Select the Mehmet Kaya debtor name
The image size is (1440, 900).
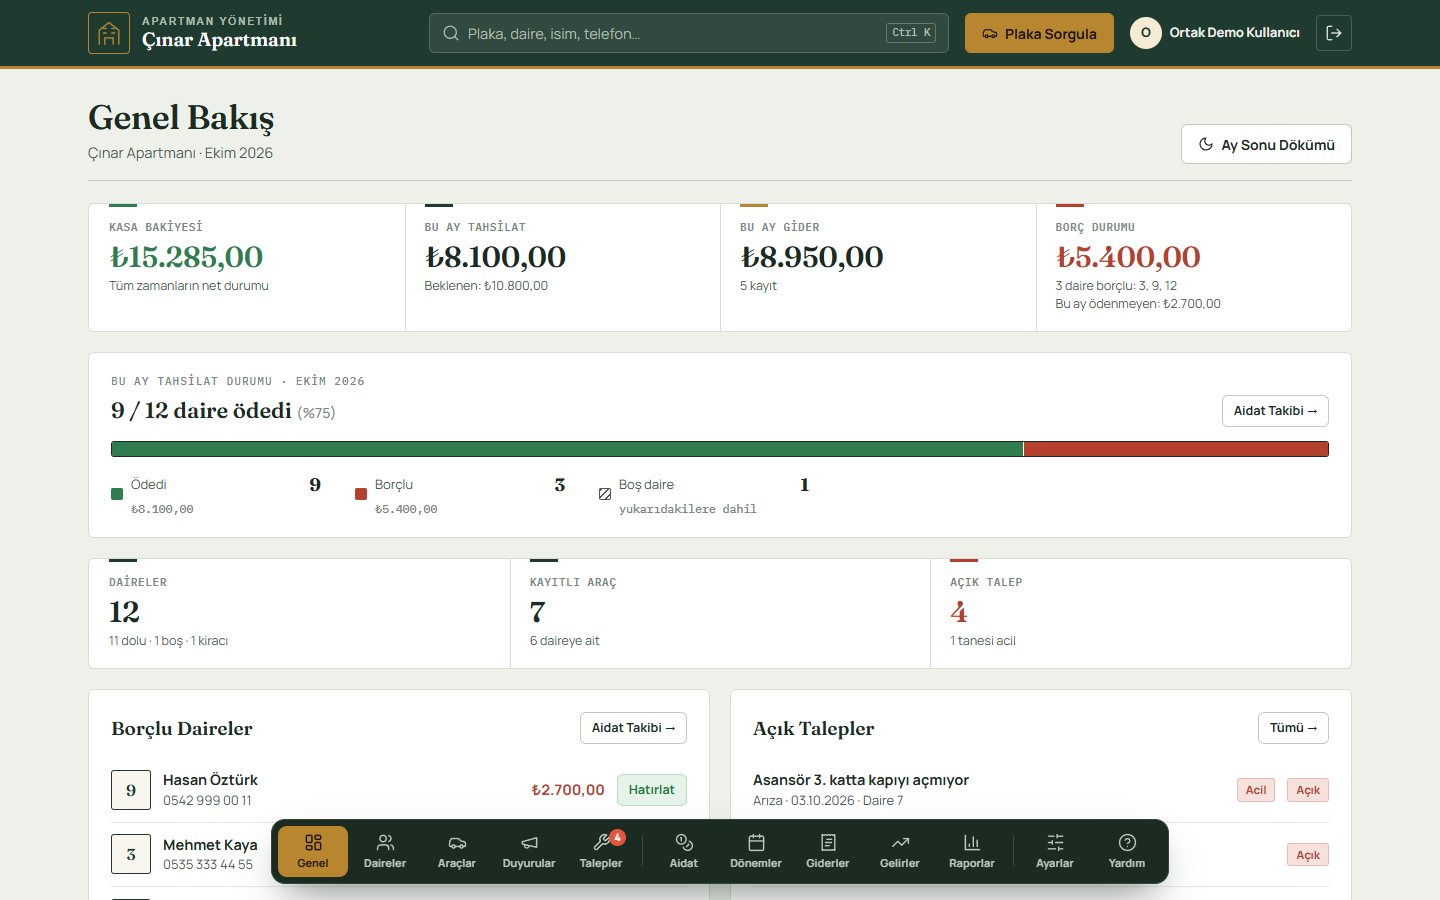210,845
